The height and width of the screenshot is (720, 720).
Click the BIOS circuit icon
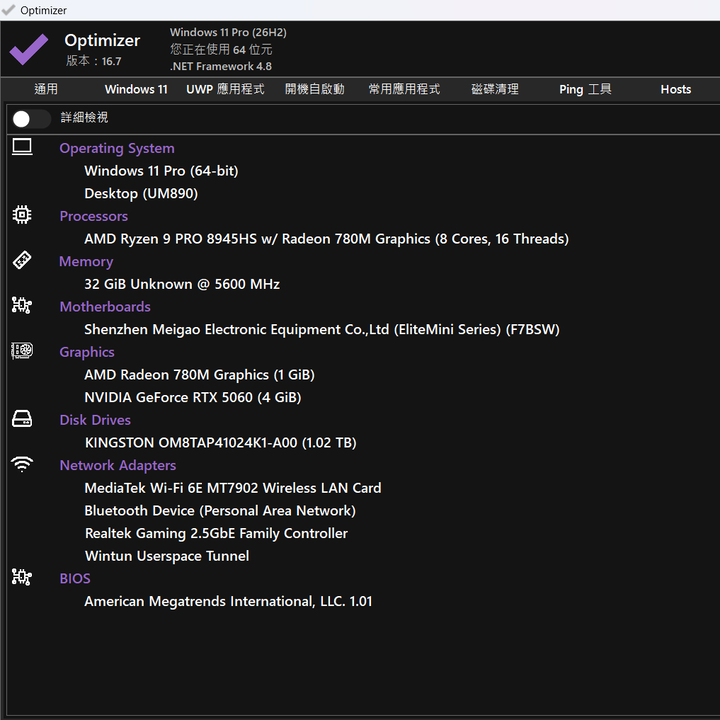22,577
